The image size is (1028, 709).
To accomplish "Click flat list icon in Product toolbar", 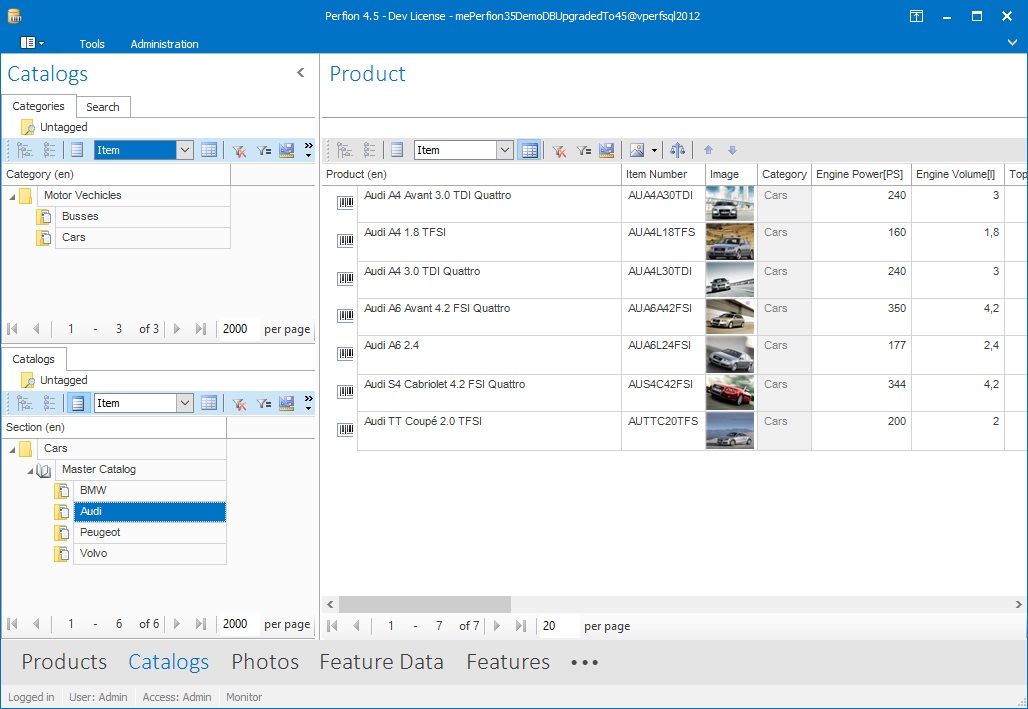I will click(369, 150).
